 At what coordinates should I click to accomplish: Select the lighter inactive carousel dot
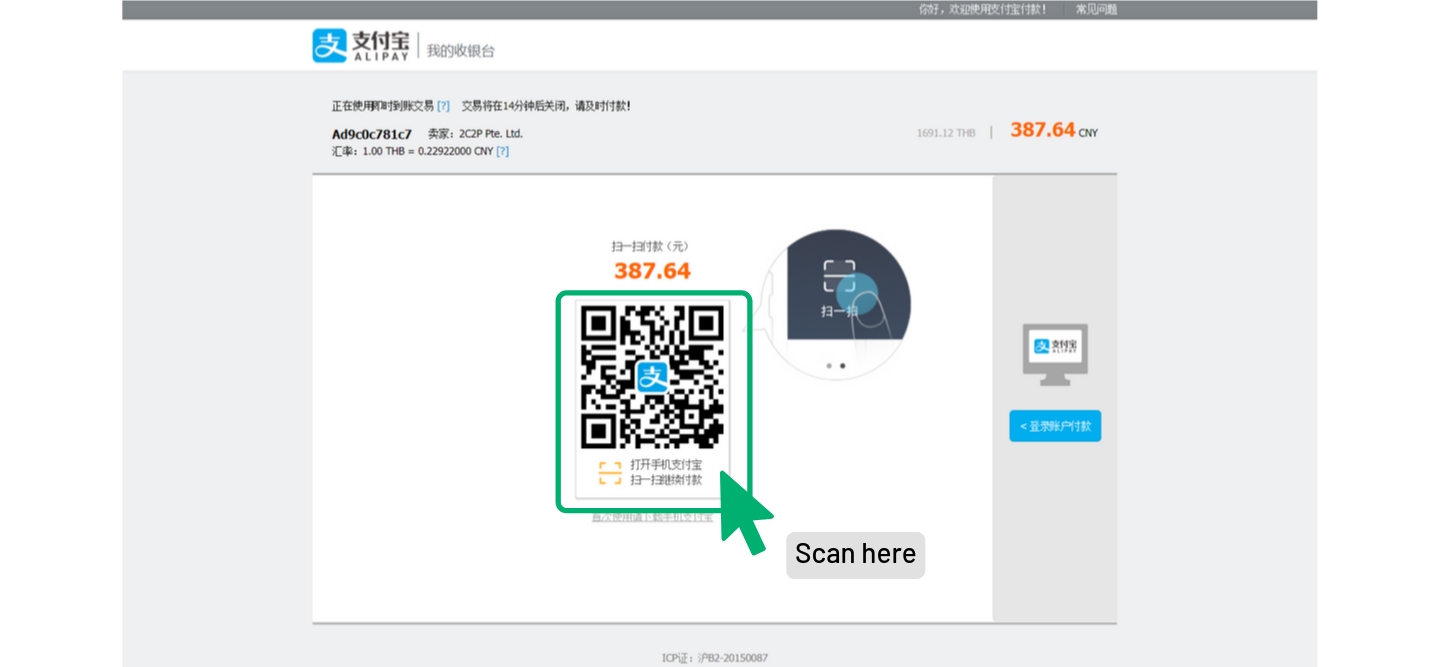(828, 366)
